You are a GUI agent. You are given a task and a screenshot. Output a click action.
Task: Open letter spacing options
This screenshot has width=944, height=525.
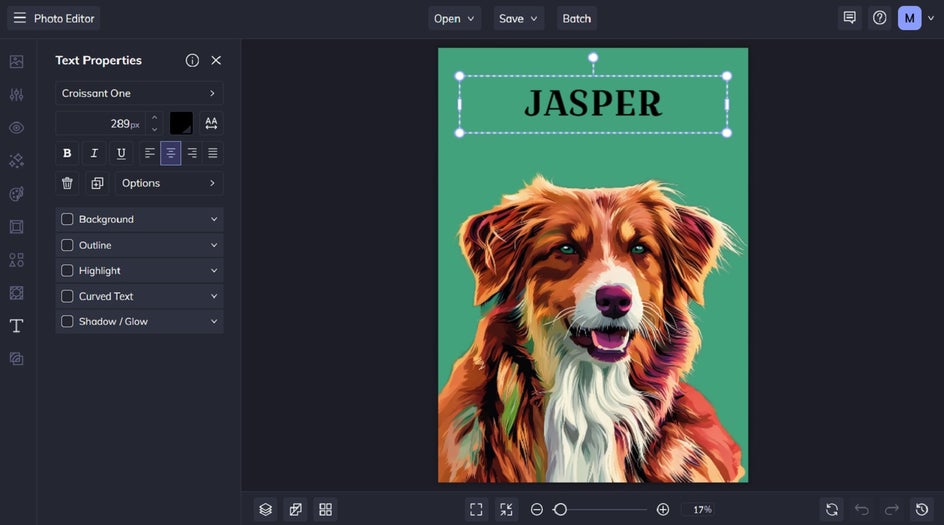click(x=211, y=123)
